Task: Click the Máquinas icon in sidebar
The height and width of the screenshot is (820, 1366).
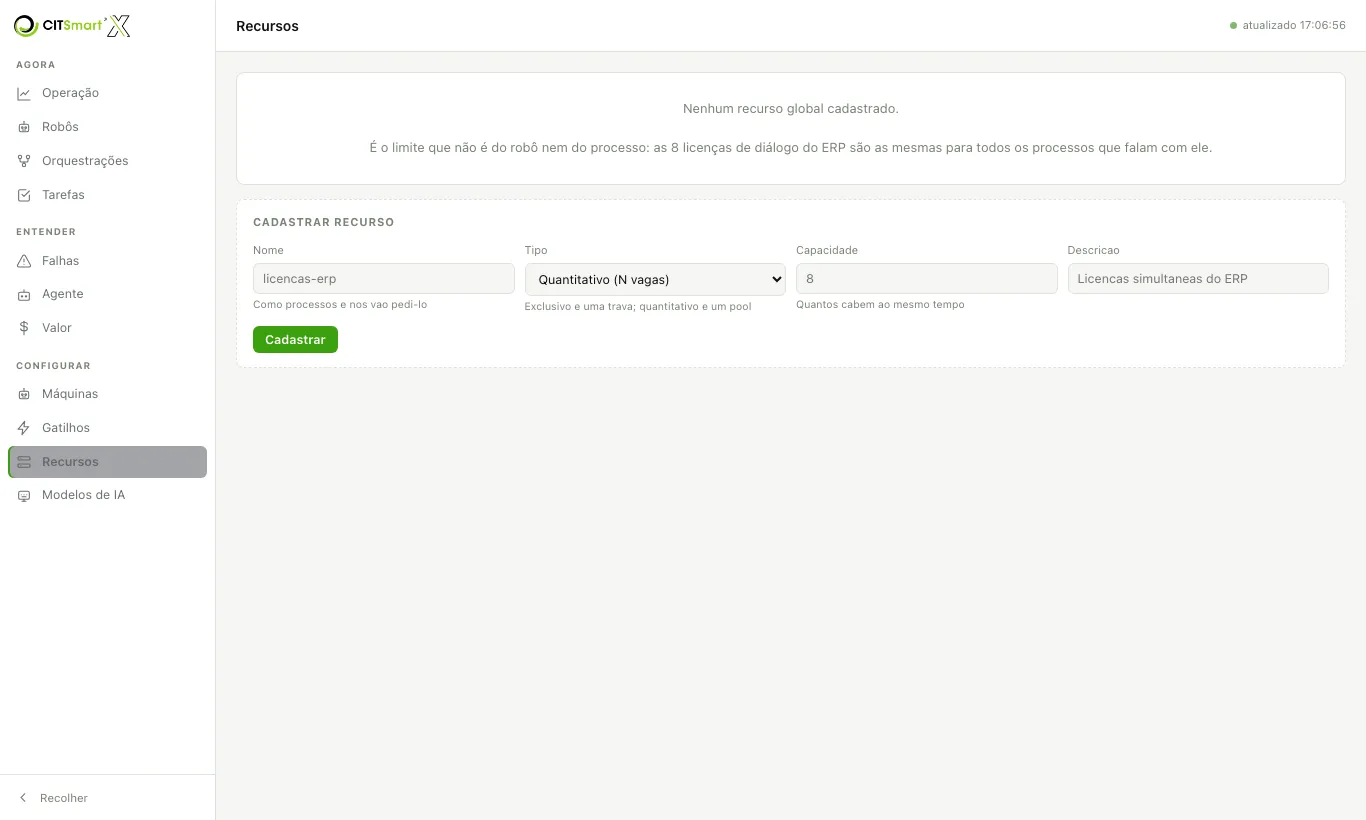Action: click(24, 394)
